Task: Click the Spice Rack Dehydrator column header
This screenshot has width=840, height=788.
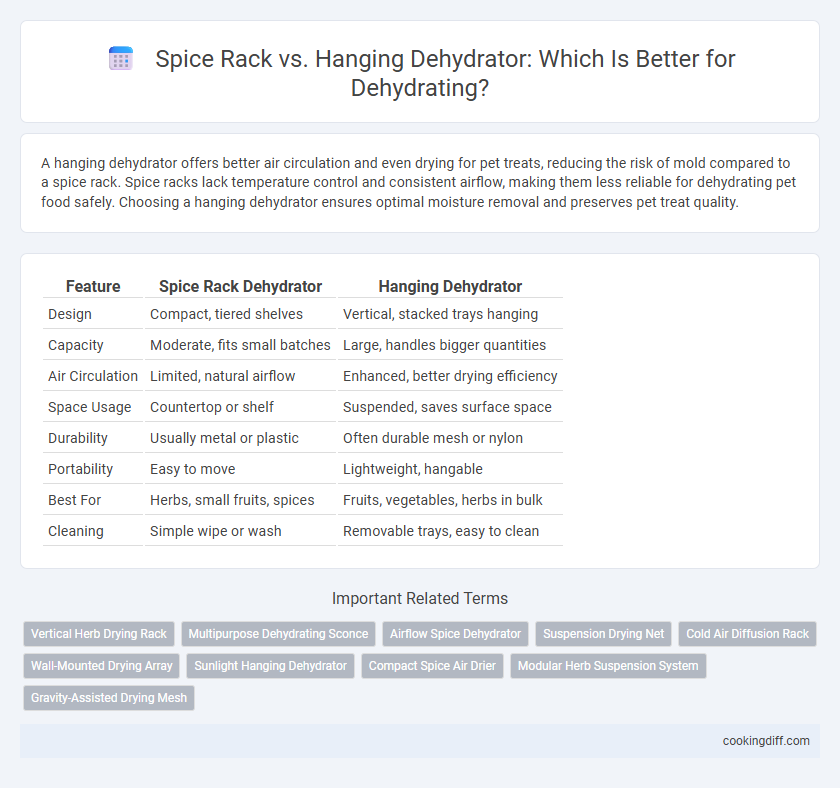Action: (240, 287)
